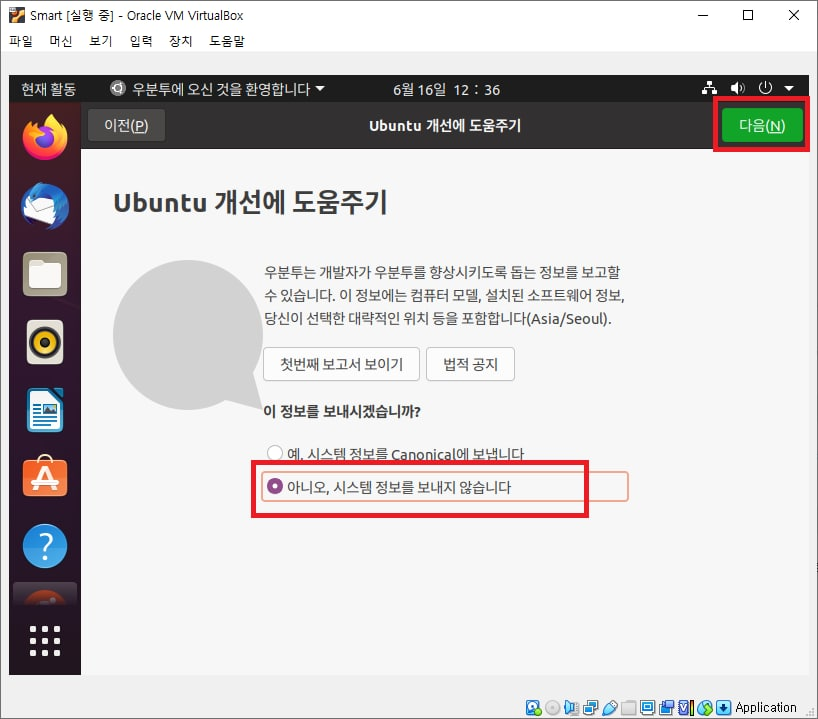Click the VirtualBox shared folders indicator
The width and height of the screenshot is (818, 719).
[629, 708]
